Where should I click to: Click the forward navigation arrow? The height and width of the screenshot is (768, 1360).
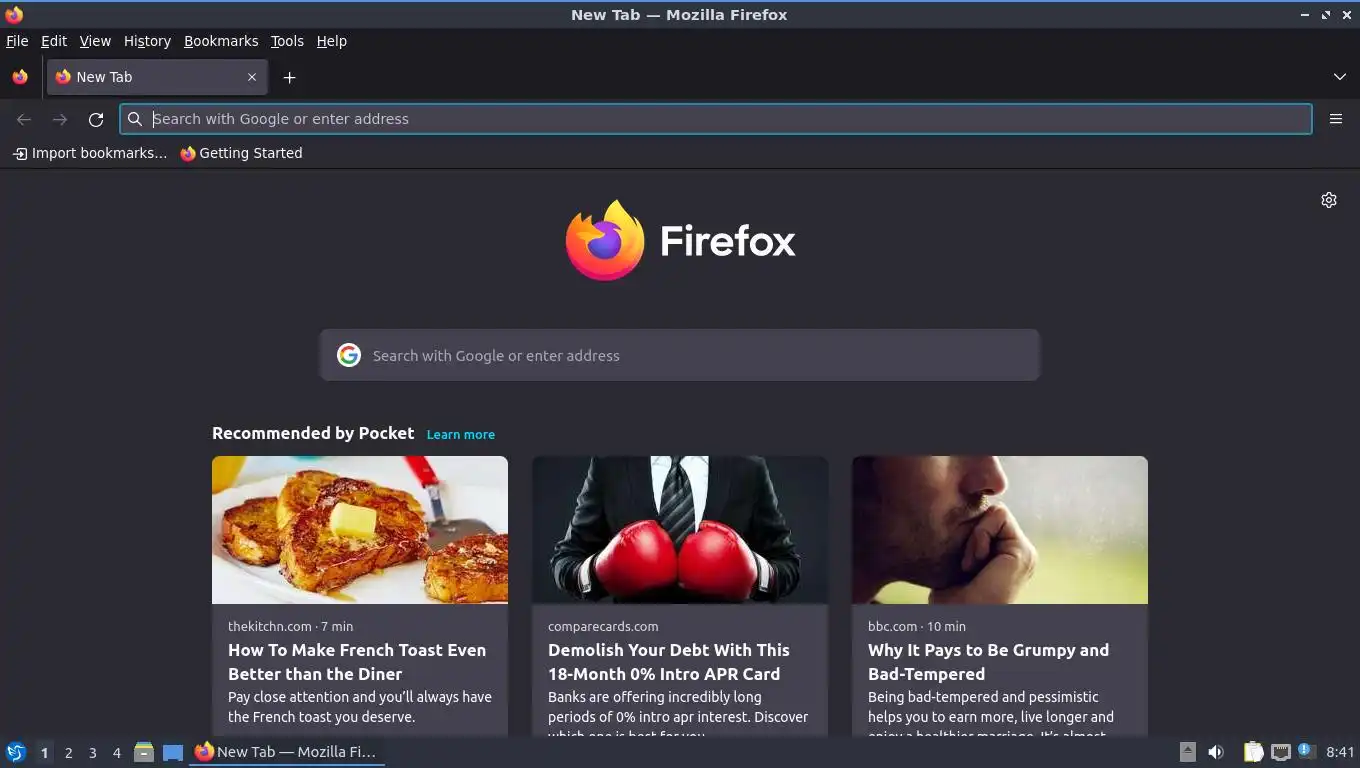(x=60, y=119)
